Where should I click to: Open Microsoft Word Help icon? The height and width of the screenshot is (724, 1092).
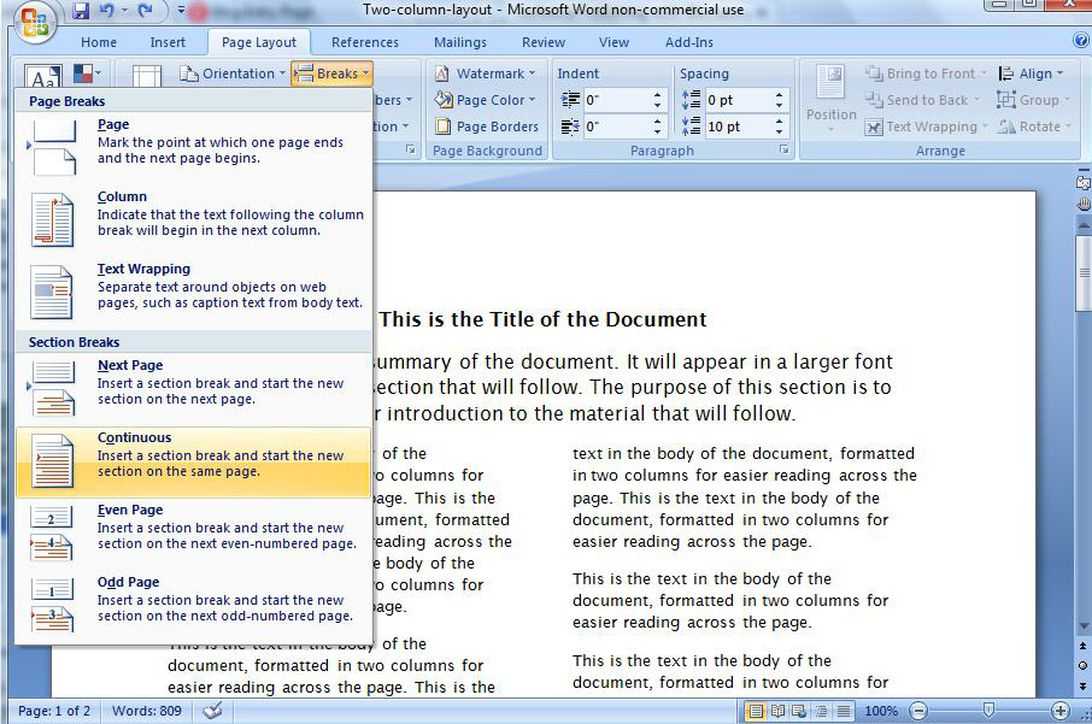coord(1081,40)
